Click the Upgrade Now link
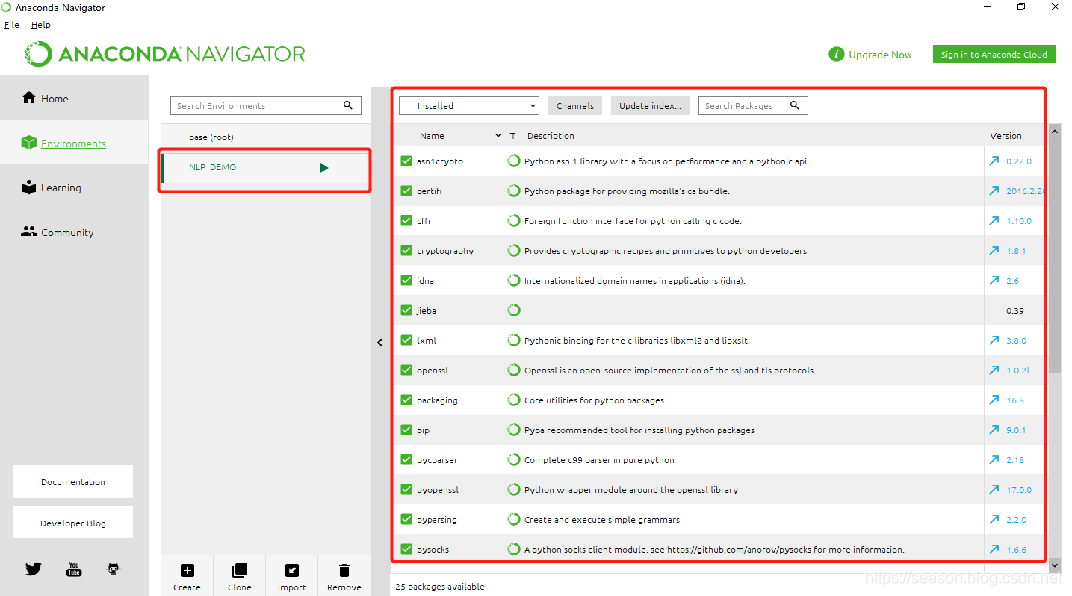1072x596 pixels. (x=880, y=54)
